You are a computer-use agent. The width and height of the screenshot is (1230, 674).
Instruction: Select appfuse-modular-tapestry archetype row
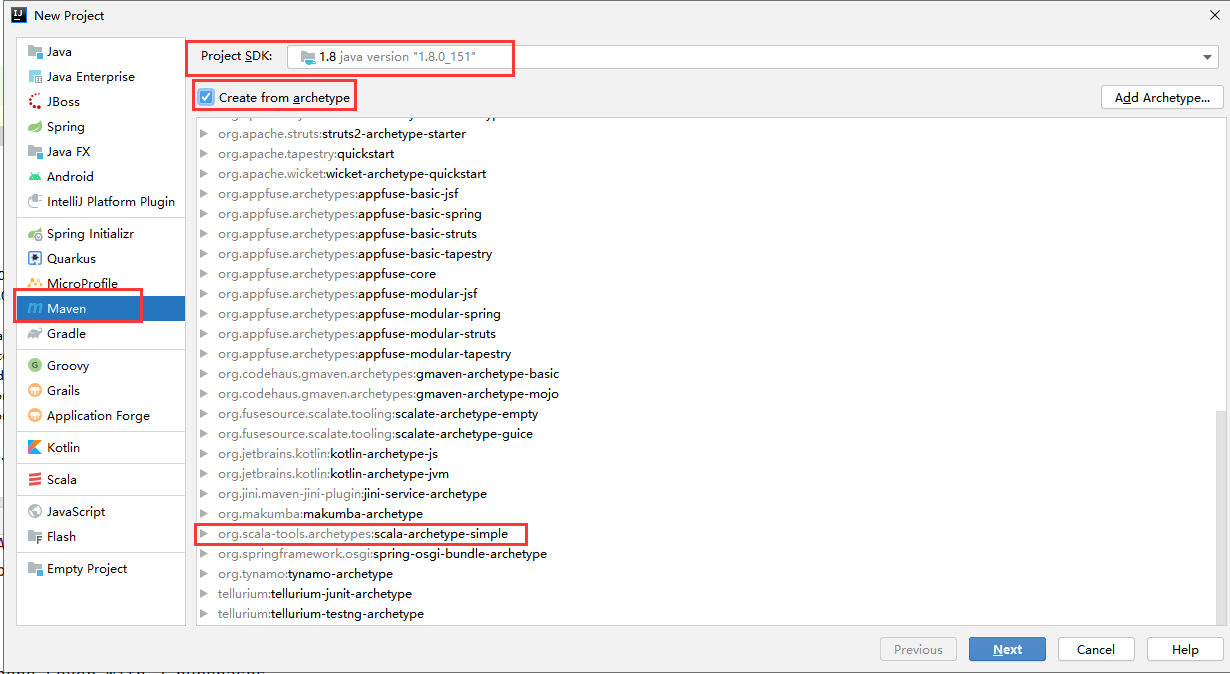click(x=705, y=354)
